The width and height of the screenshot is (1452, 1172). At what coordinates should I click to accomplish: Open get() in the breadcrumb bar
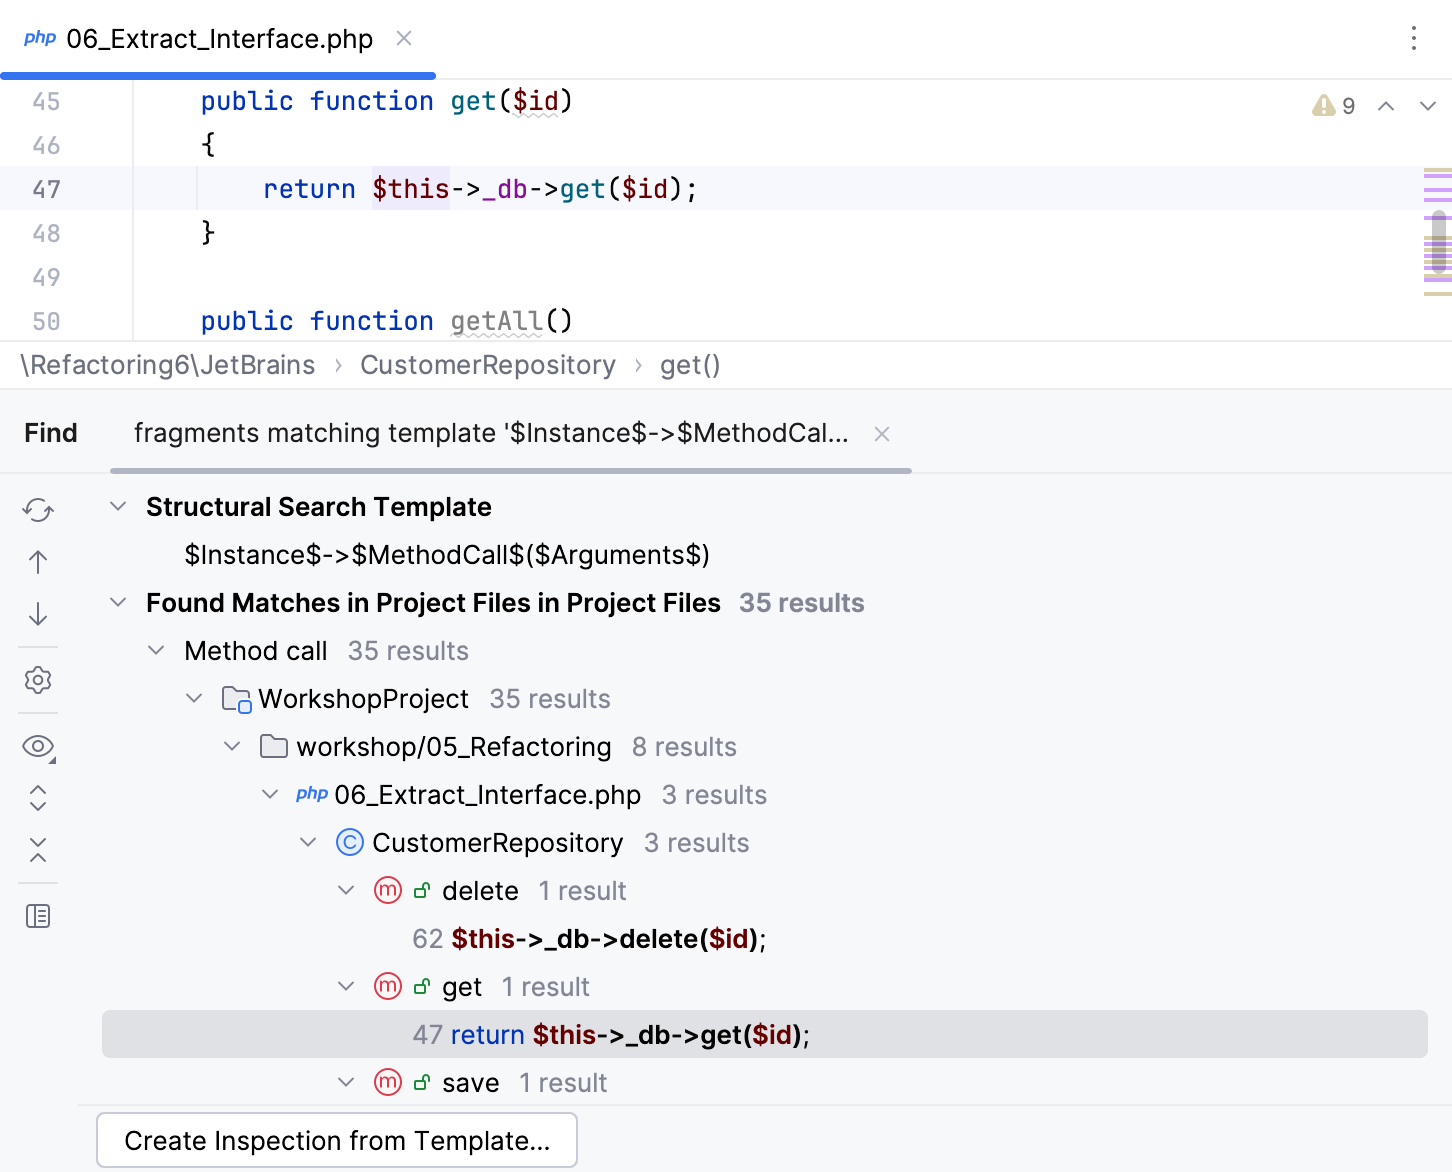point(689,365)
